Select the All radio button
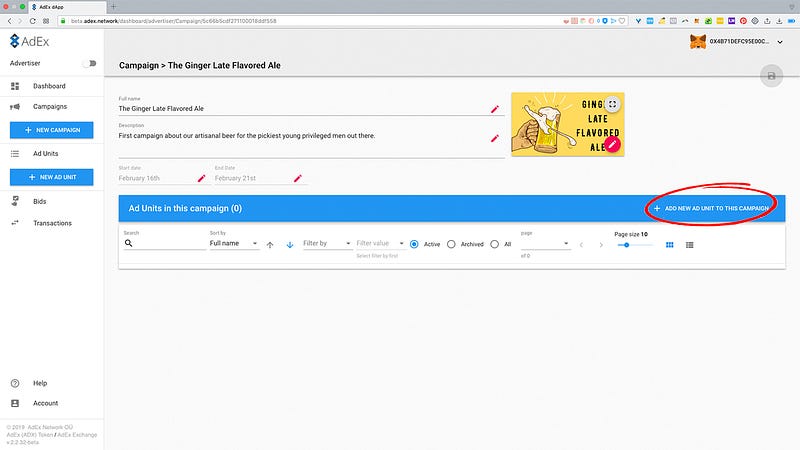Screen dimensions: 800x450 coord(494,244)
